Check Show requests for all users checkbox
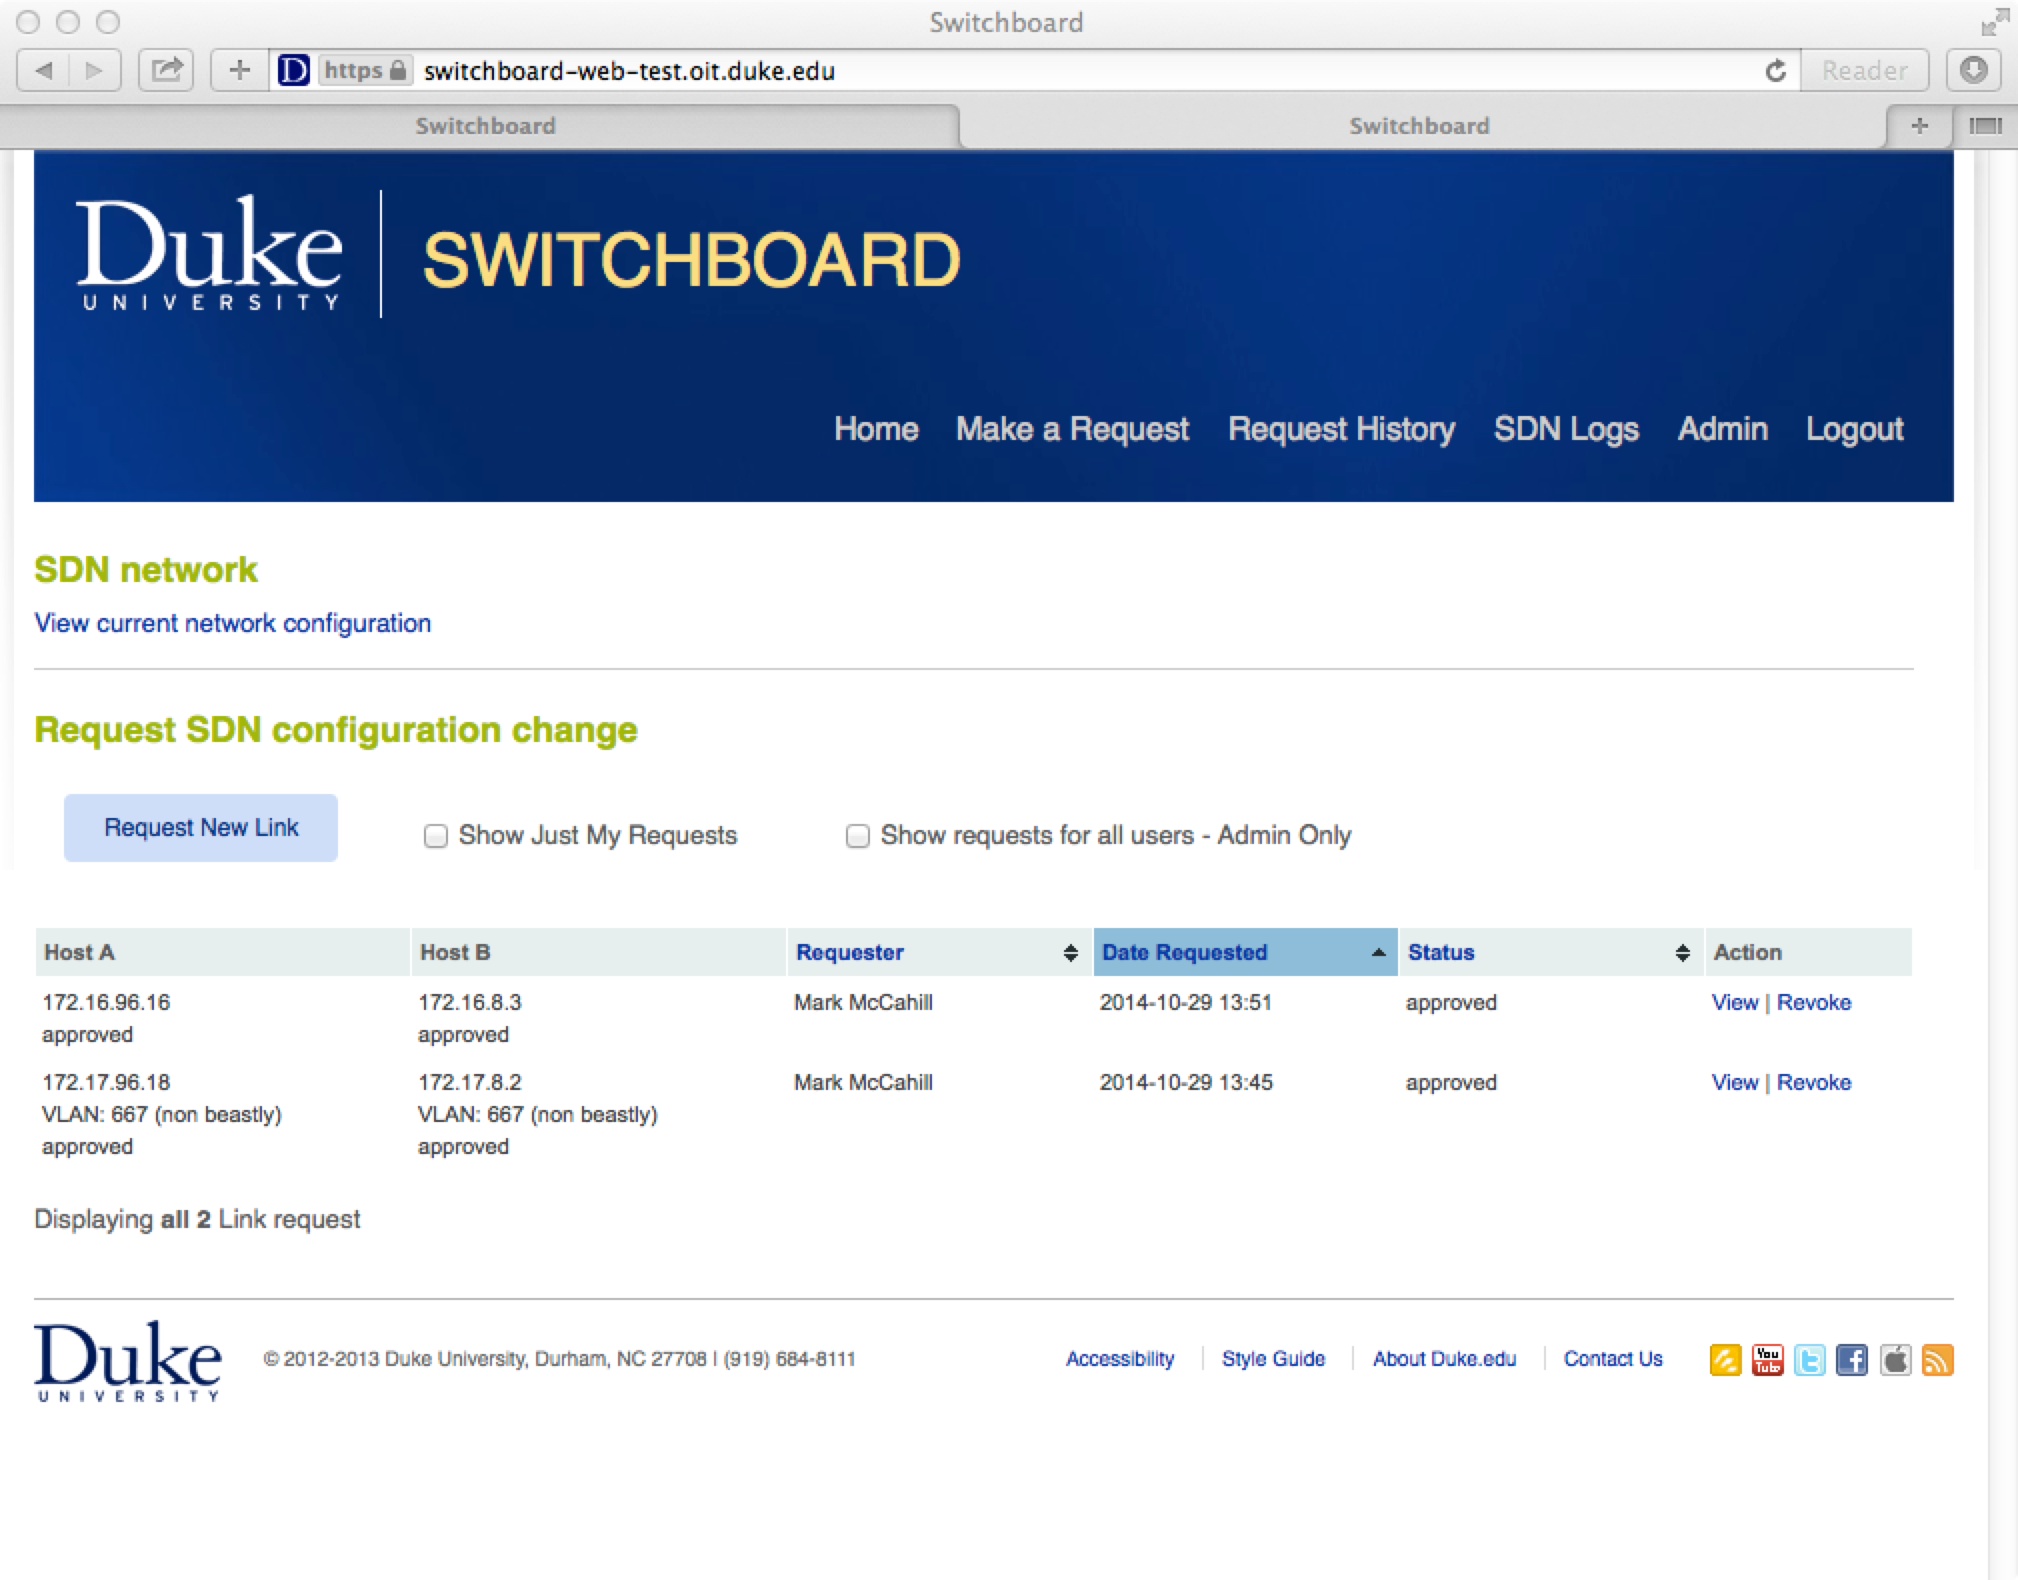This screenshot has width=2018, height=1580. (x=857, y=836)
